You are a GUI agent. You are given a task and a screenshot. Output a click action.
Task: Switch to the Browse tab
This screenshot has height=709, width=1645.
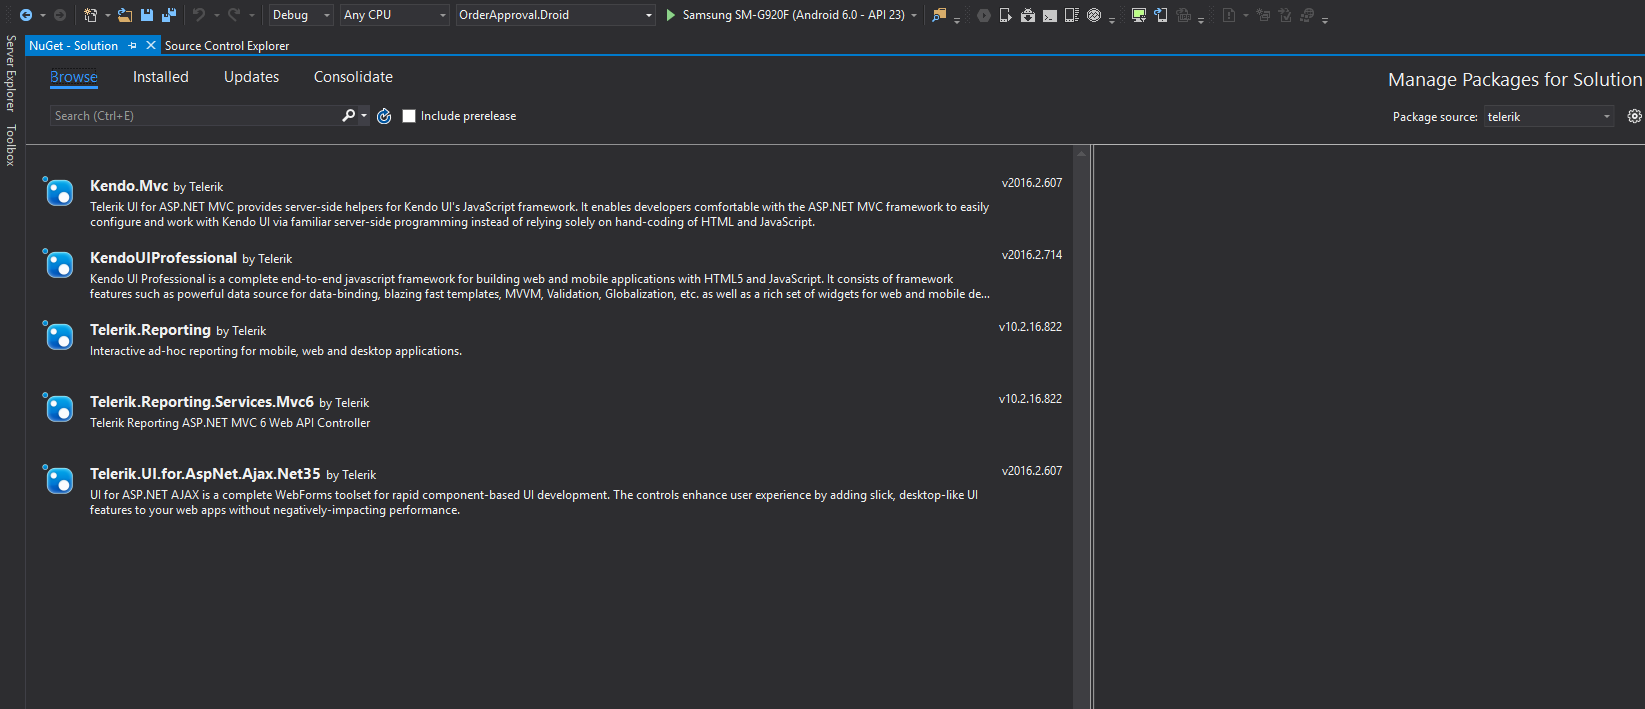pos(74,77)
